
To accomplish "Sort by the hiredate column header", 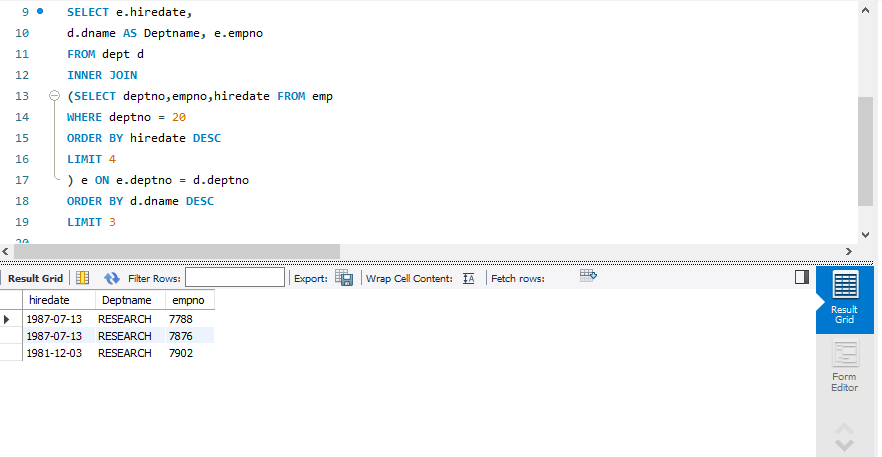I will coord(58,300).
